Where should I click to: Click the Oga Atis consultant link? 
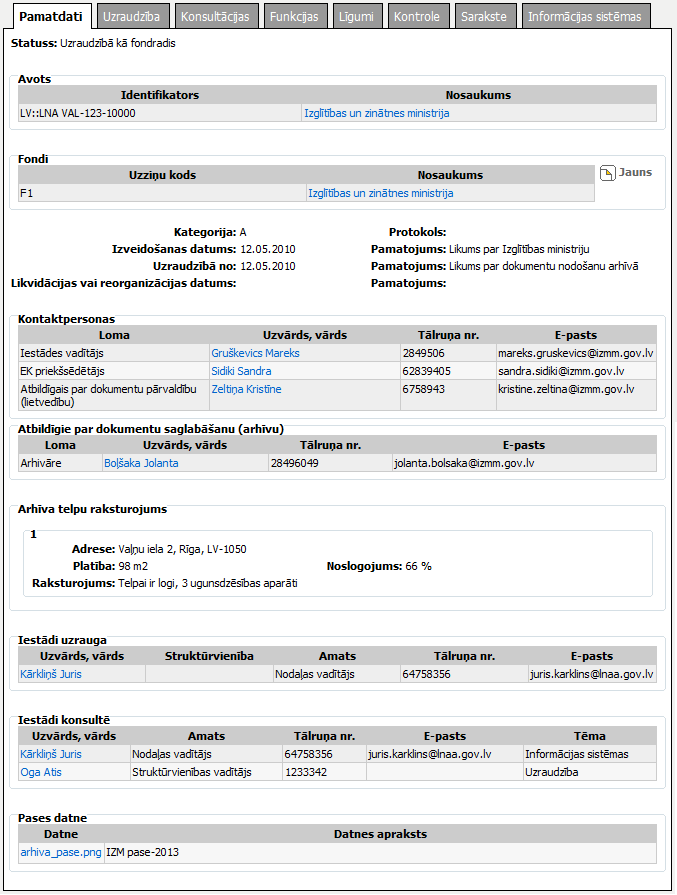click(39, 772)
